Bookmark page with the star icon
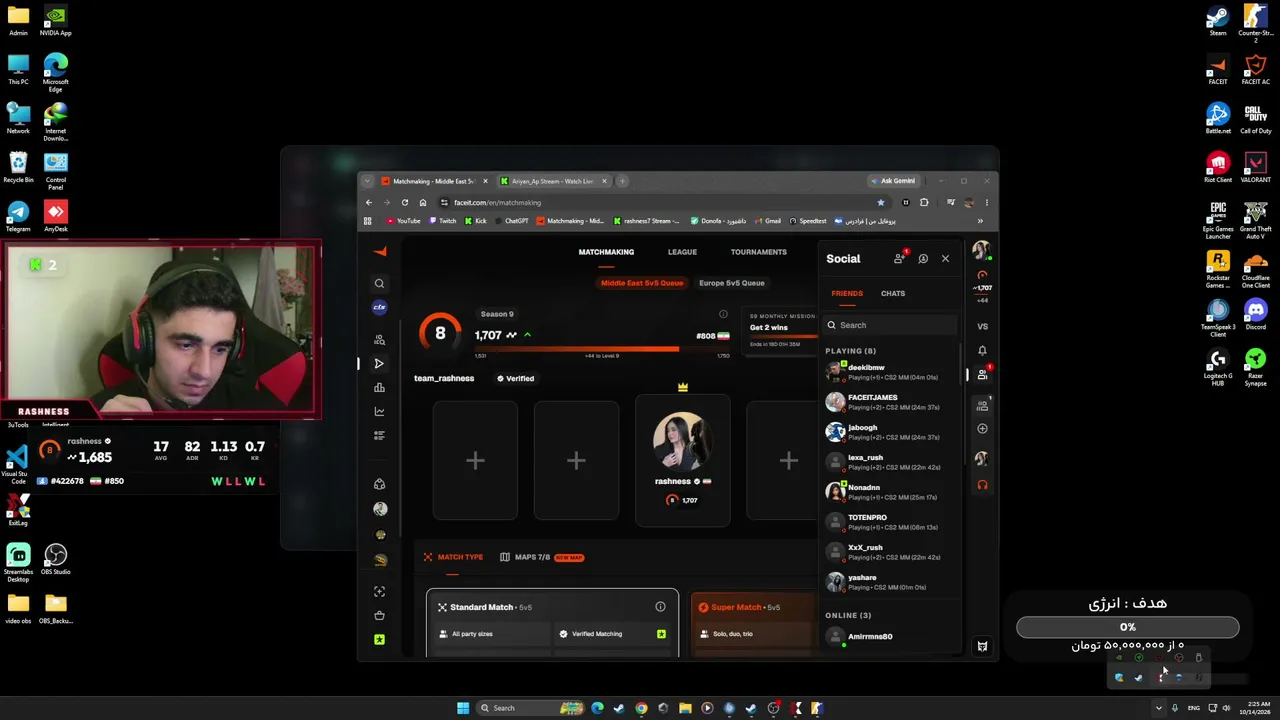 pyautogui.click(x=881, y=202)
